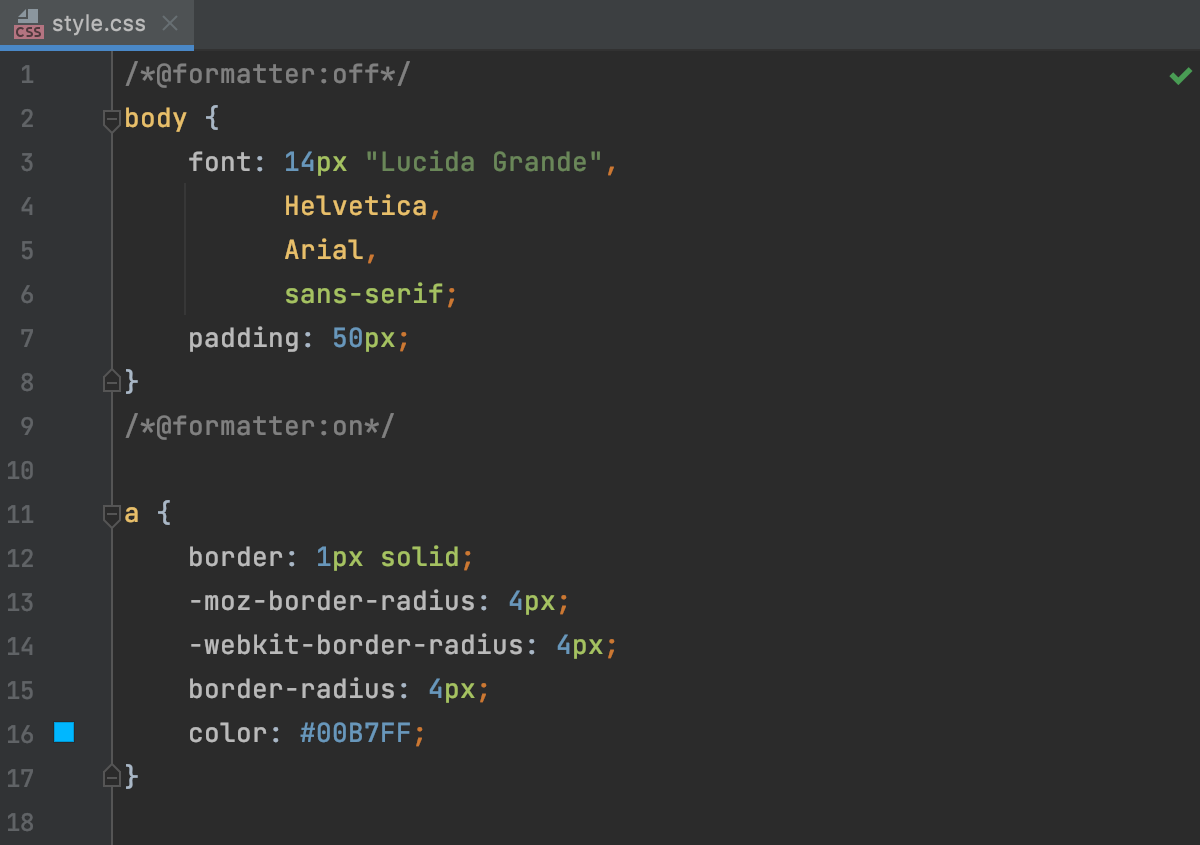Select the style.css editor tab
Viewport: 1200px width, 845px height.
pos(100,23)
